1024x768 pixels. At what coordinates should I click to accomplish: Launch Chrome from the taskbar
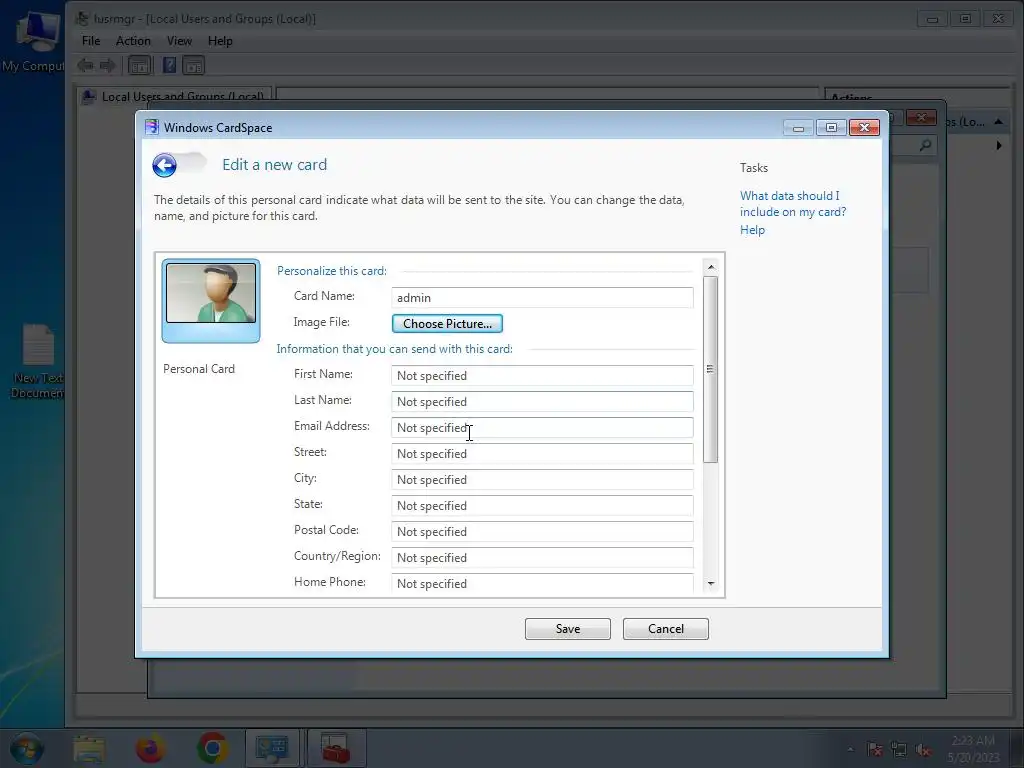212,748
